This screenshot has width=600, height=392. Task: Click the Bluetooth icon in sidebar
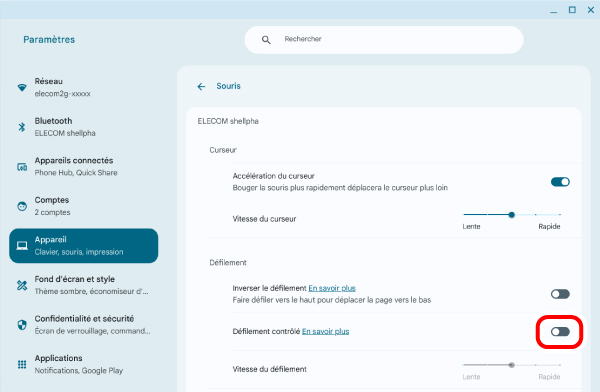[22, 127]
